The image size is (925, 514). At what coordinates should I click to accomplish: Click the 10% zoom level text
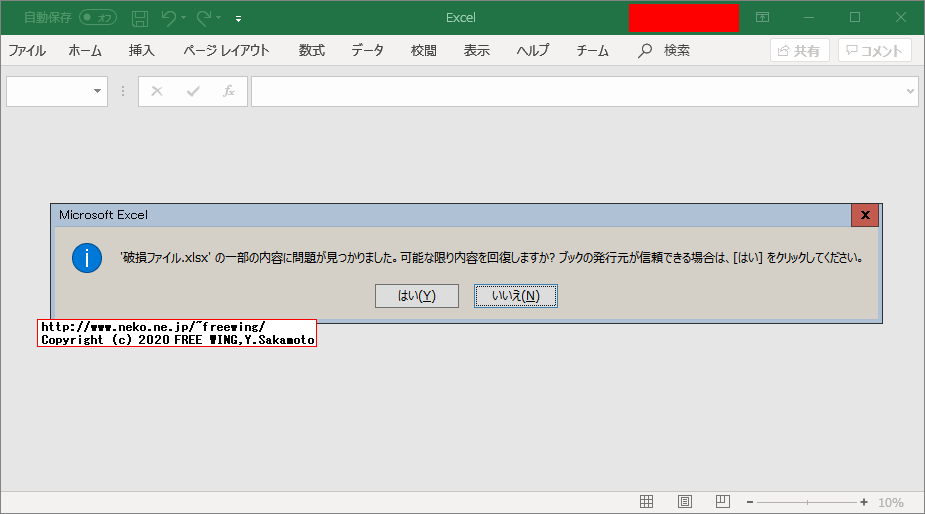point(891,502)
